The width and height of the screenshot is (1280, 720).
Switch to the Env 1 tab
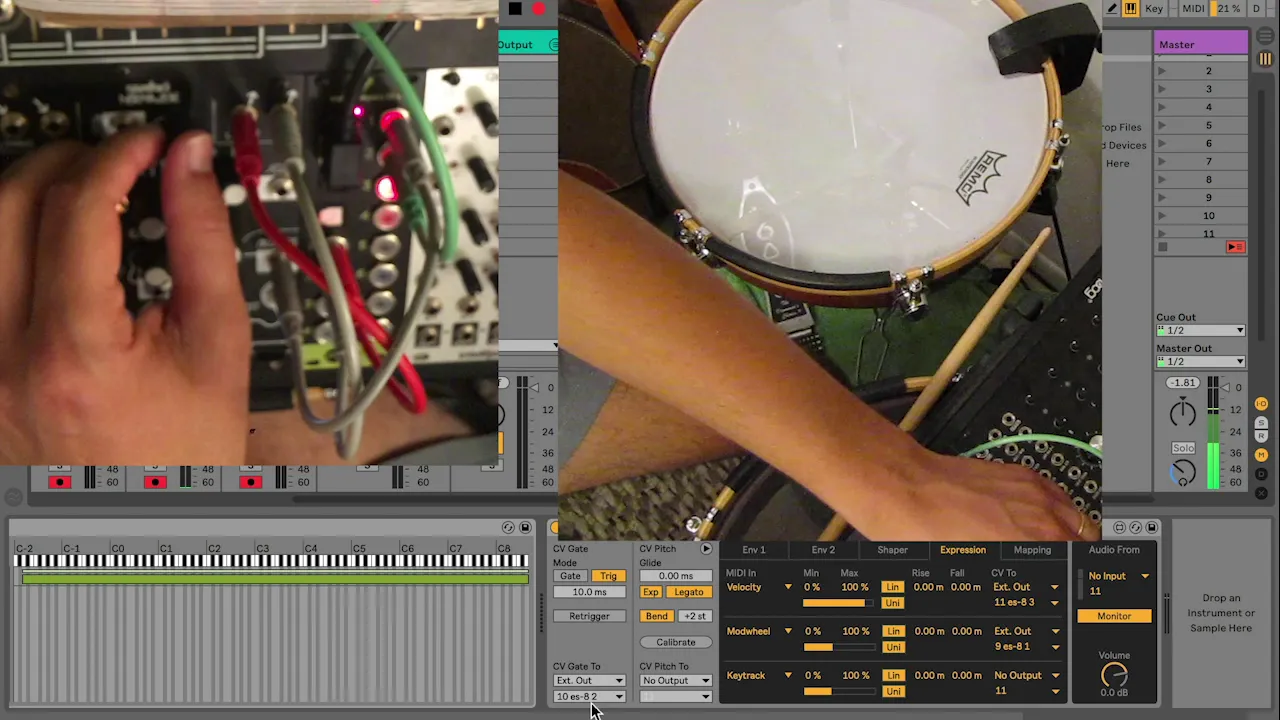(x=753, y=549)
